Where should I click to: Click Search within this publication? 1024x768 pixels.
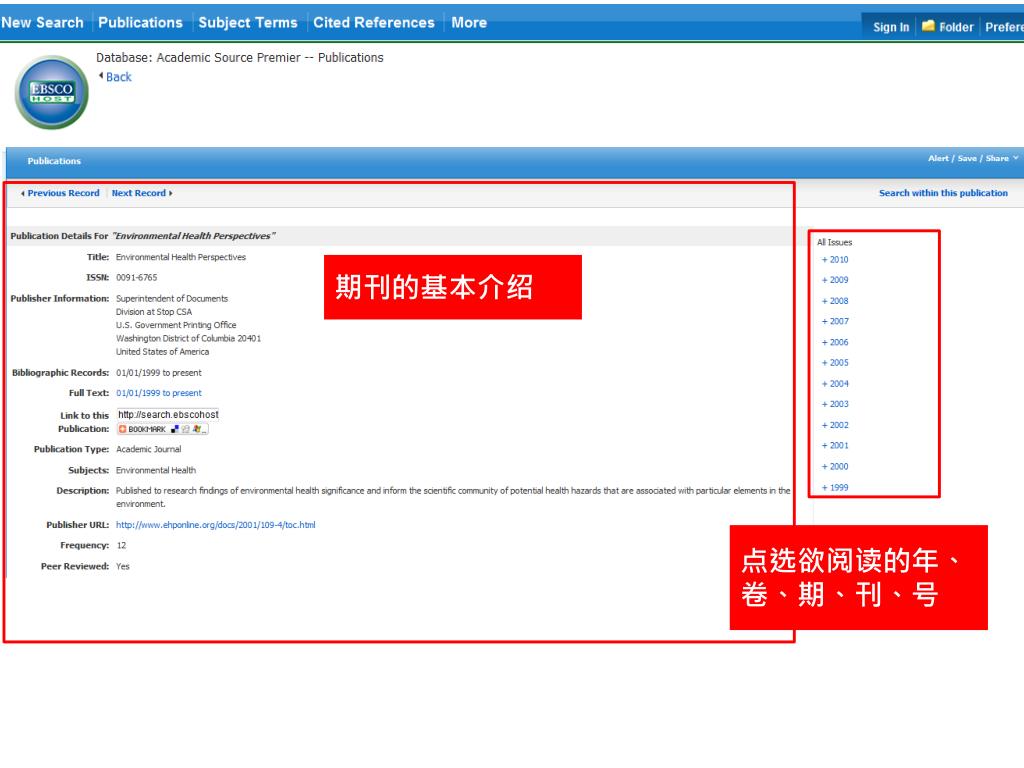pyautogui.click(x=943, y=193)
